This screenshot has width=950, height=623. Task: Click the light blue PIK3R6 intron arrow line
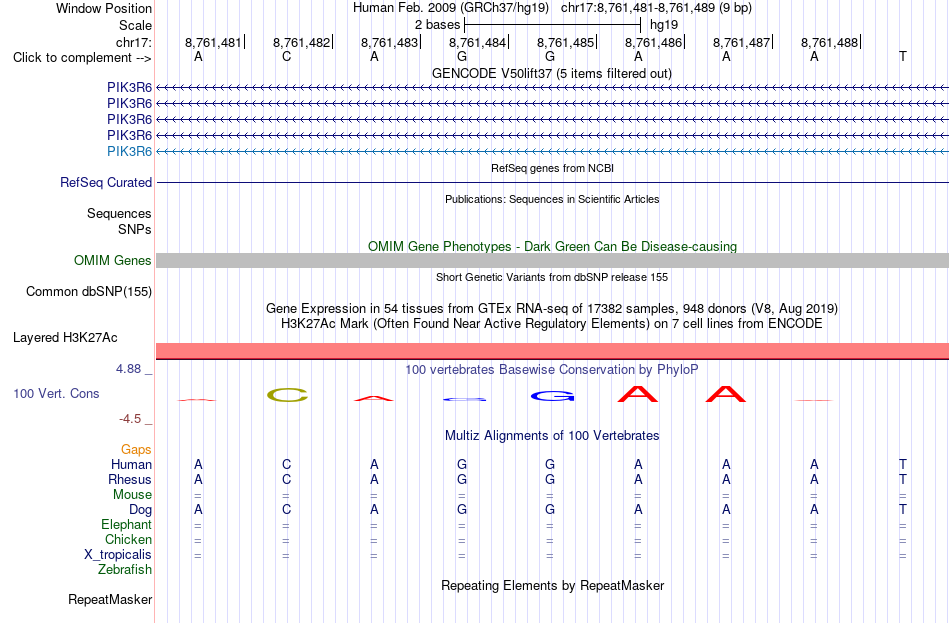(x=553, y=152)
